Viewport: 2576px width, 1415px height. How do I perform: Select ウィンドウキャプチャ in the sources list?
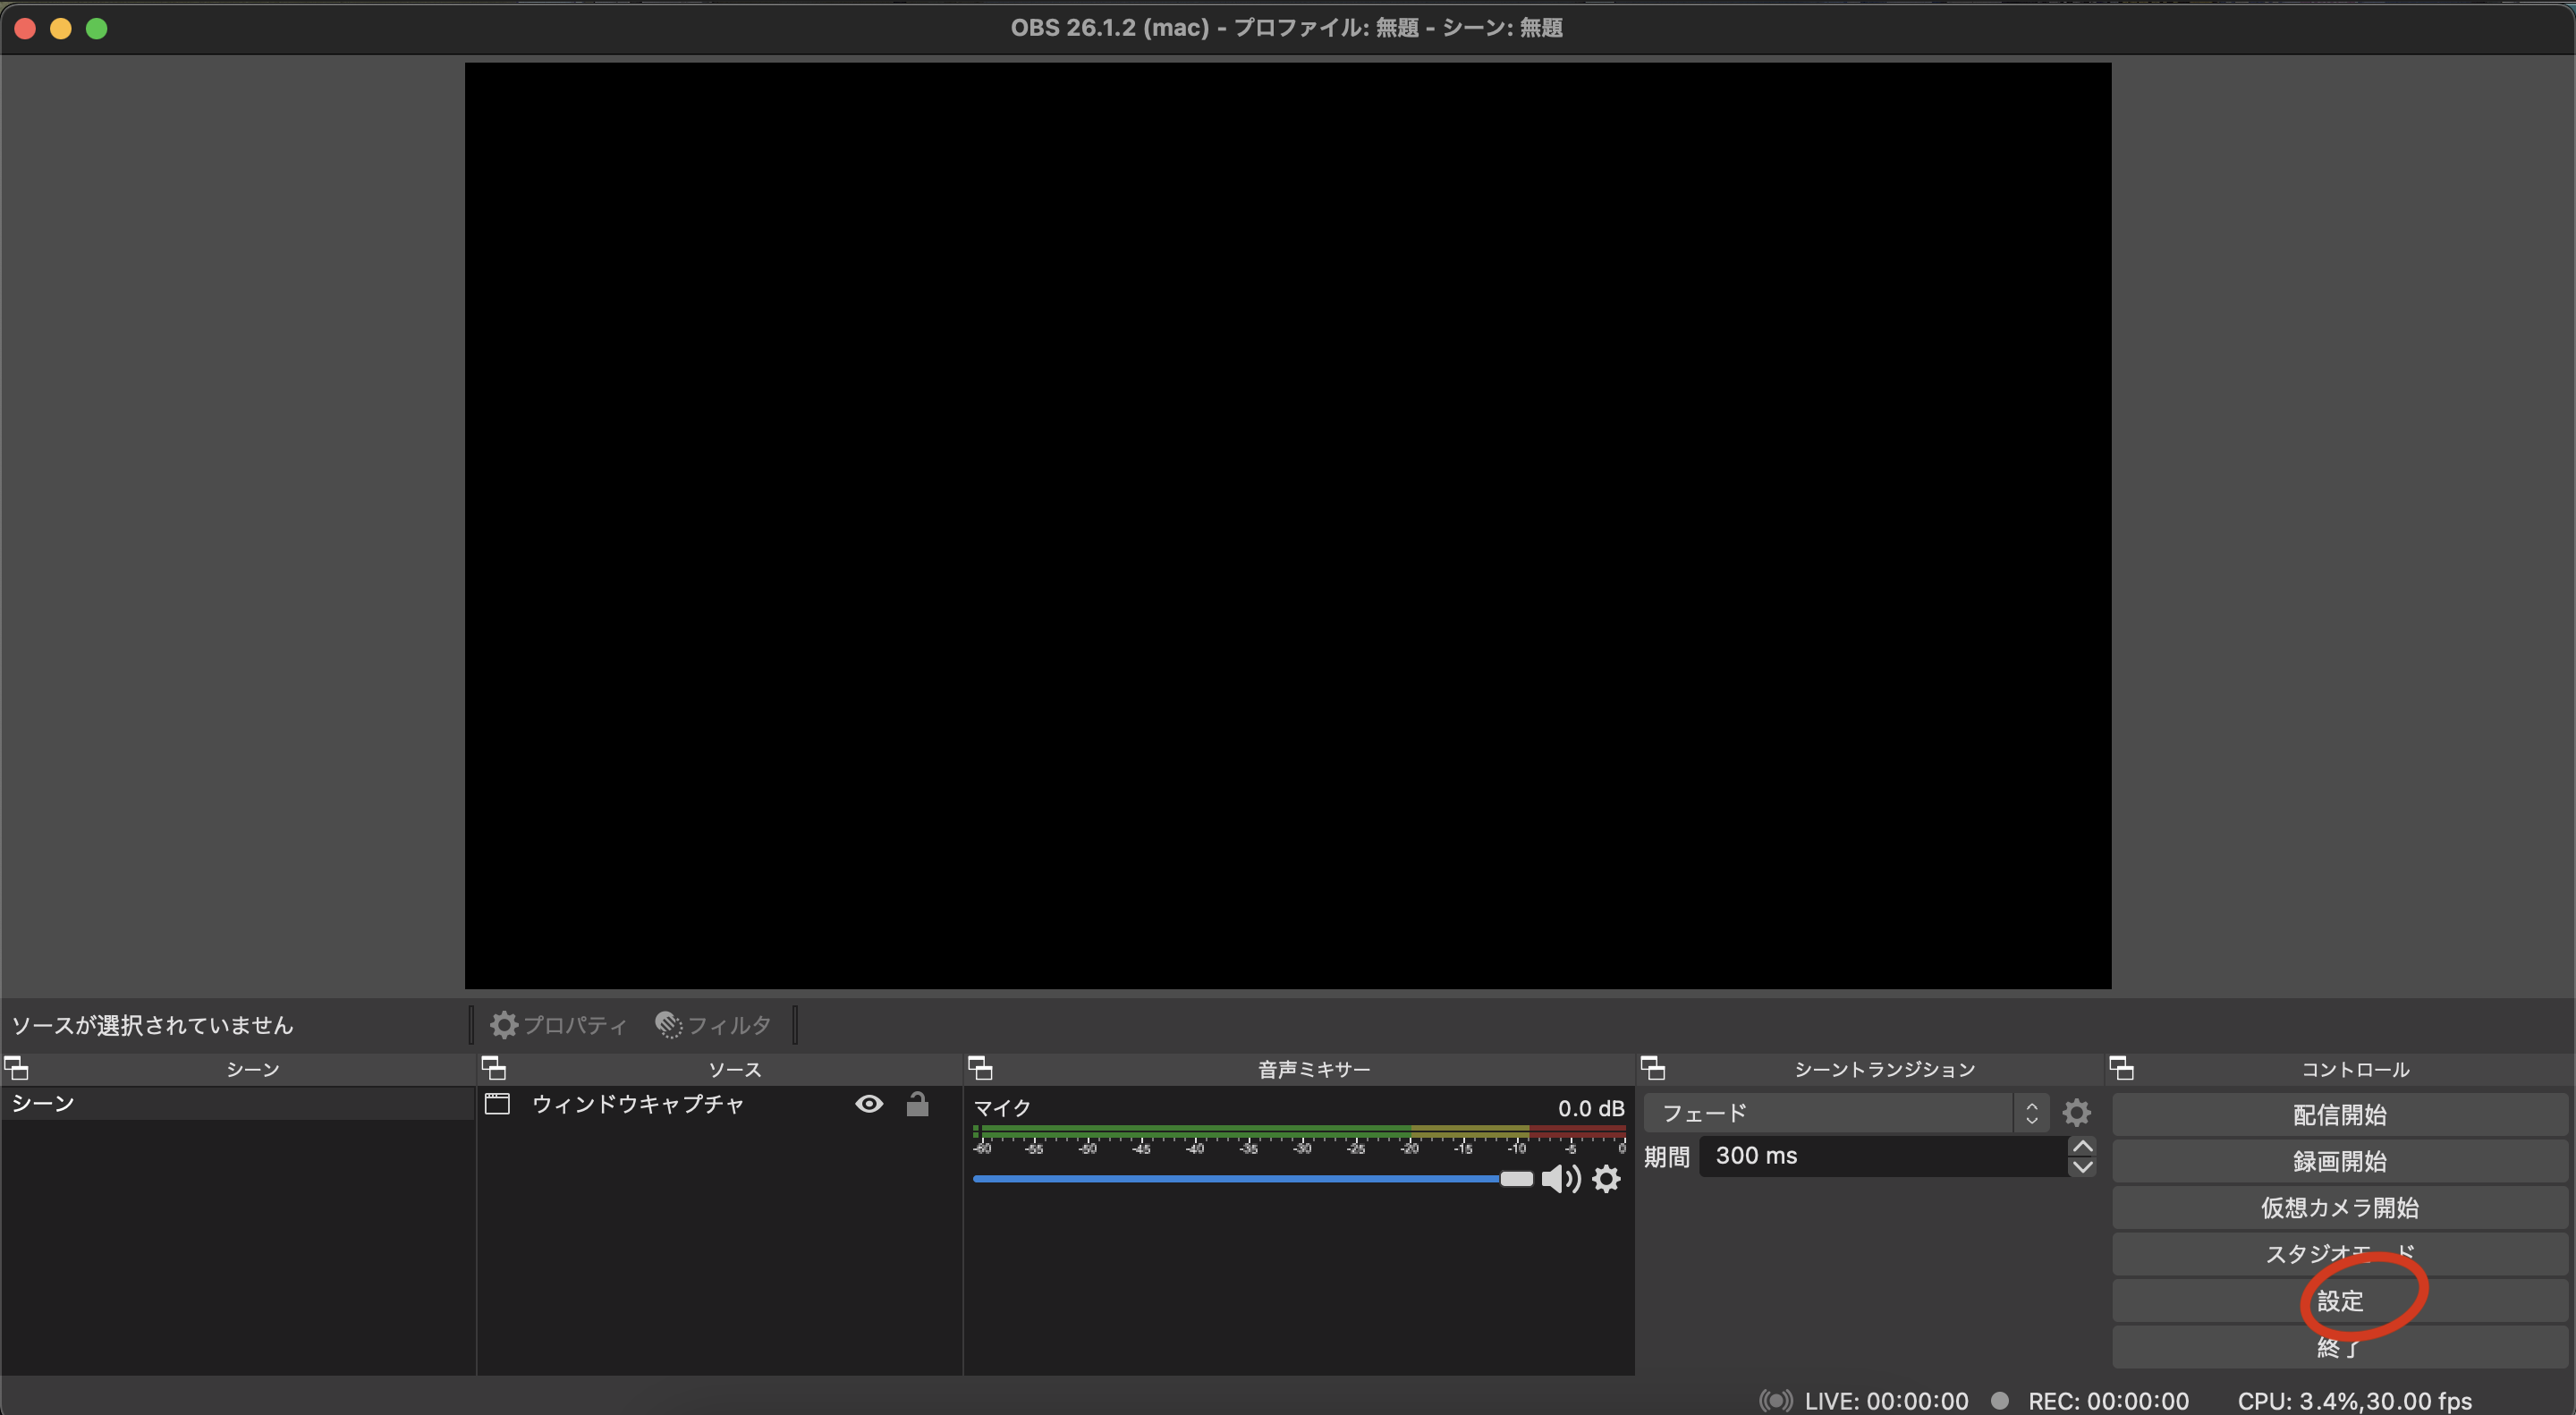click(x=638, y=1104)
